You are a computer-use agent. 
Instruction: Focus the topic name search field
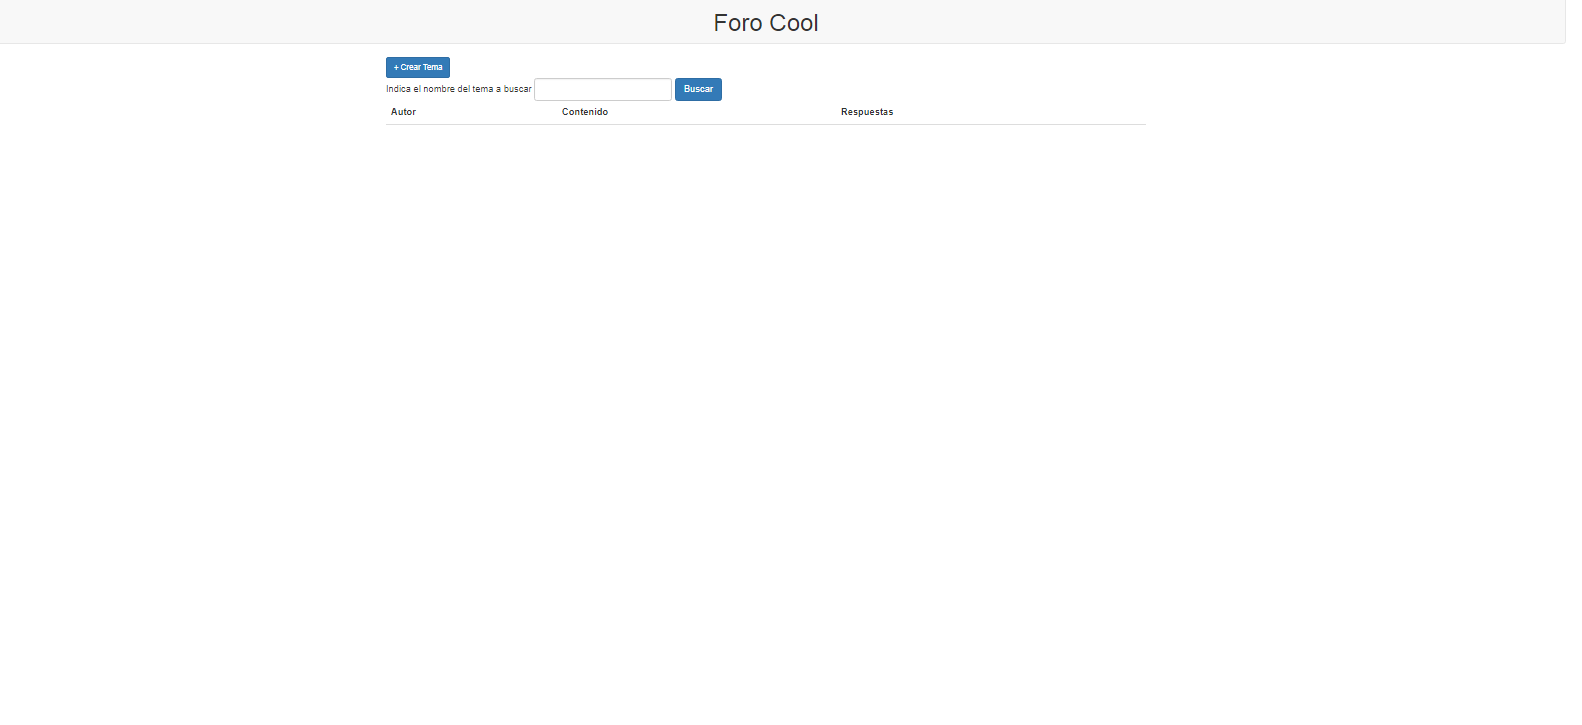coord(602,89)
